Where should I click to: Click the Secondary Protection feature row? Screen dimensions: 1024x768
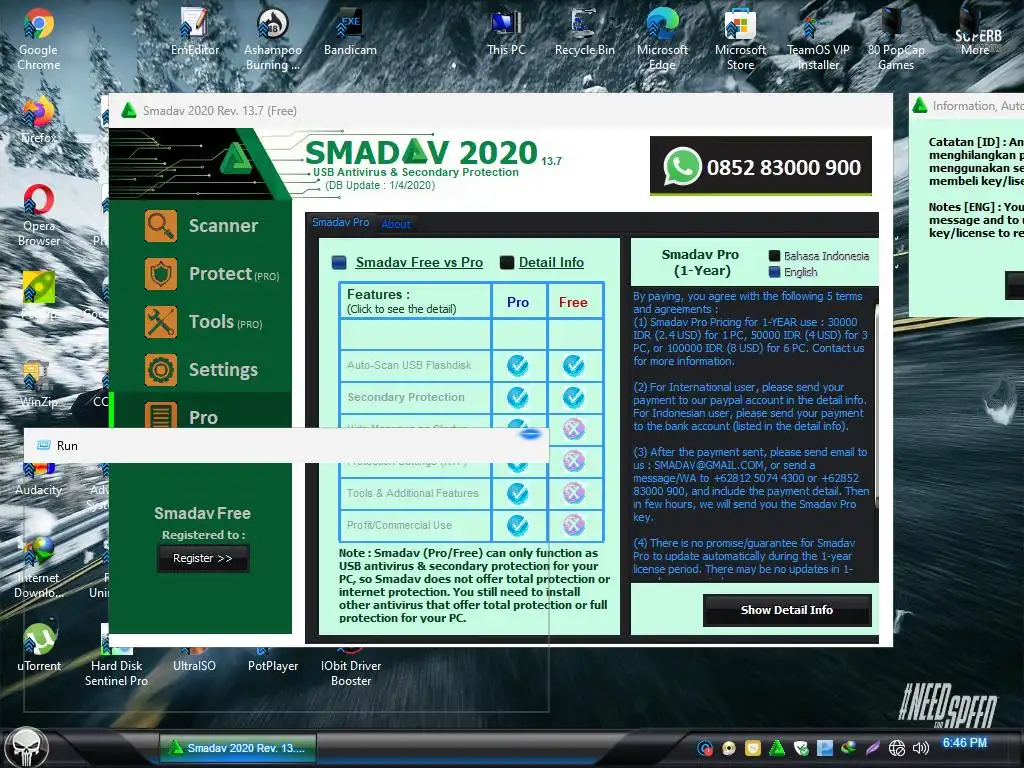point(415,397)
